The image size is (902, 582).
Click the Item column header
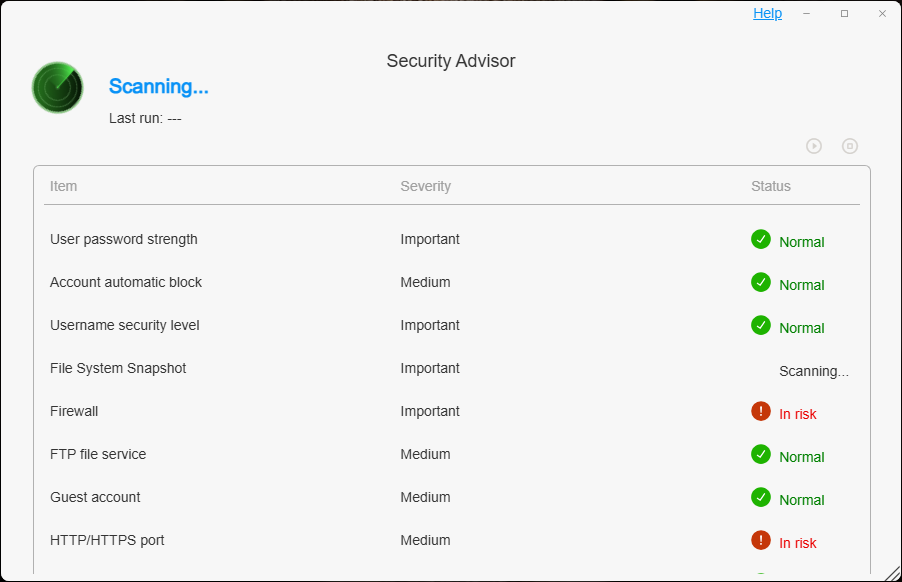point(63,186)
